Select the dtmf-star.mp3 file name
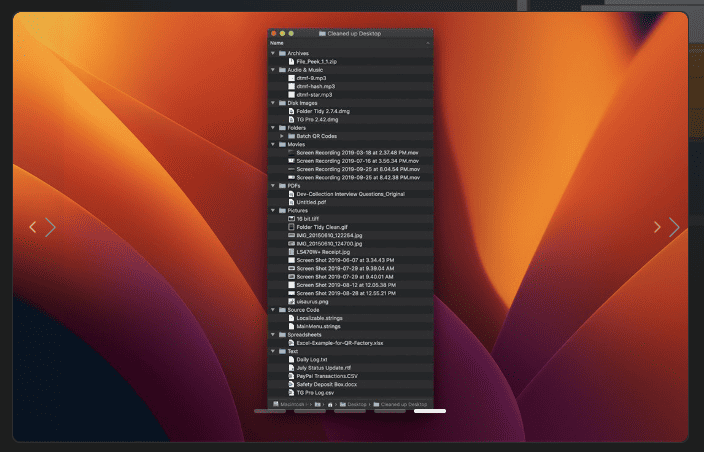 coord(314,95)
